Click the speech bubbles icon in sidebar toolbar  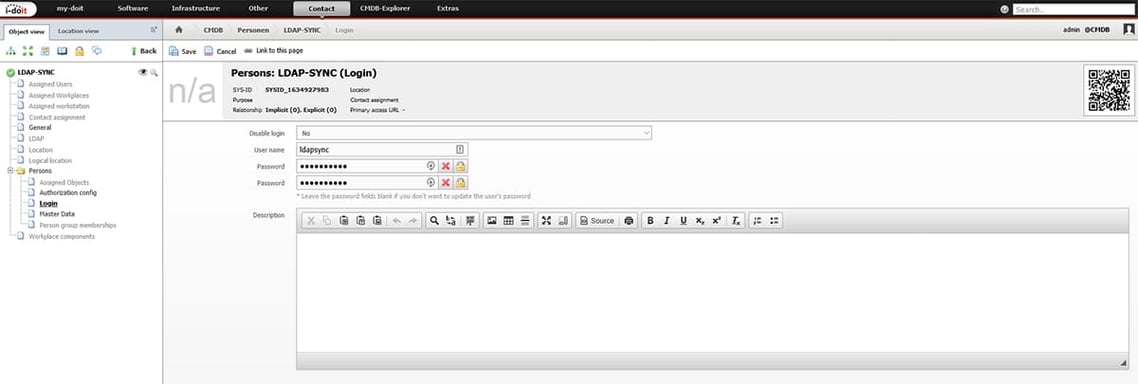[x=97, y=51]
